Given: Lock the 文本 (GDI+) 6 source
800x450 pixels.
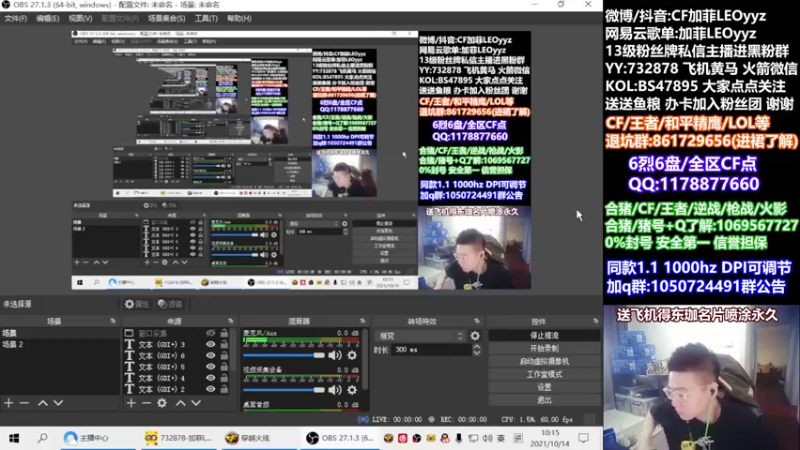Looking at the screenshot, I should click(224, 356).
